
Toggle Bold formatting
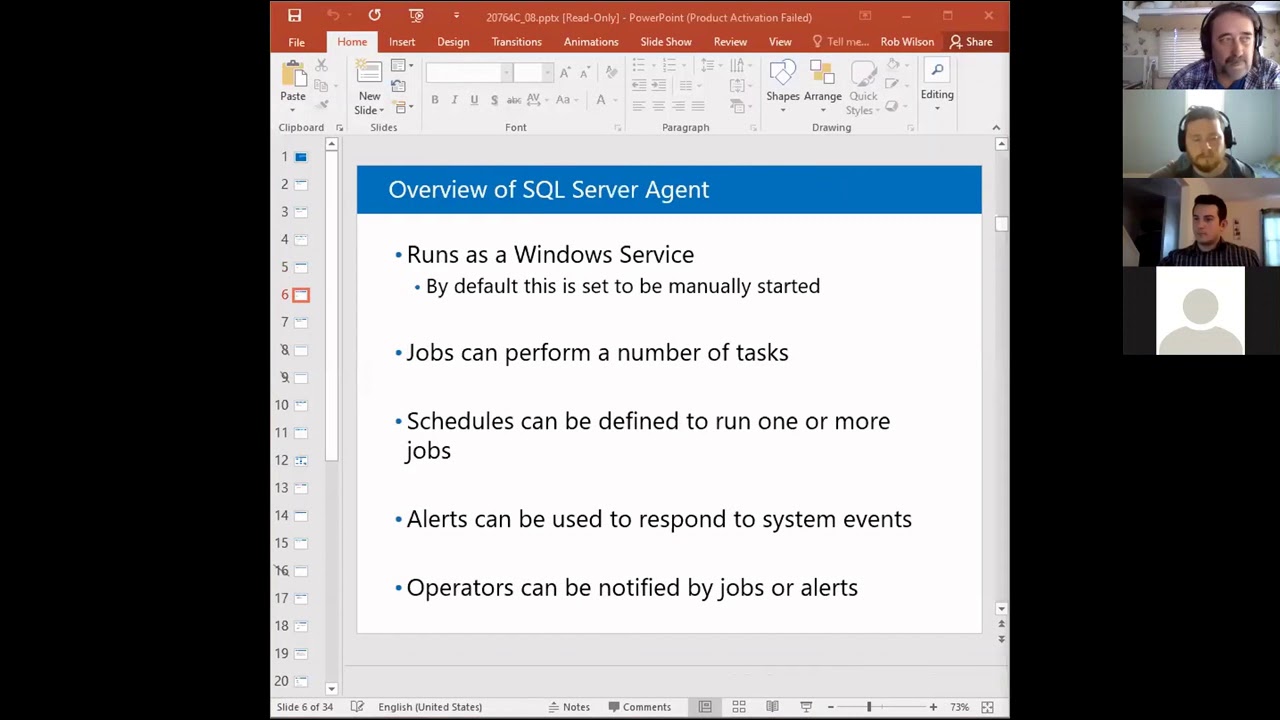435,100
